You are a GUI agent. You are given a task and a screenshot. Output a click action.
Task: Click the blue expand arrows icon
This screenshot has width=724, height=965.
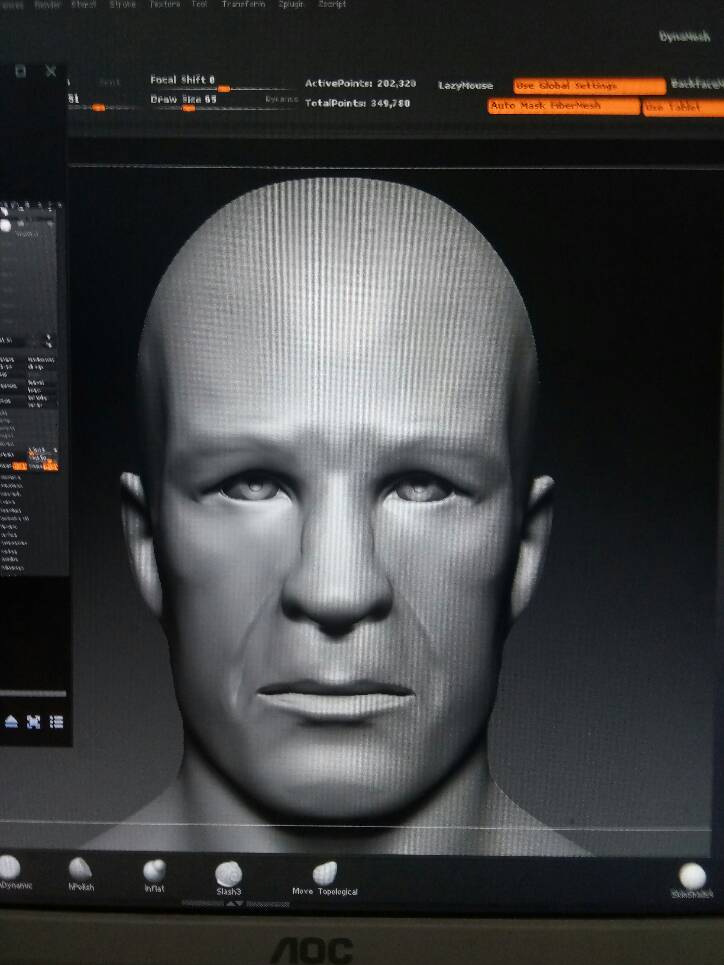[x=33, y=721]
